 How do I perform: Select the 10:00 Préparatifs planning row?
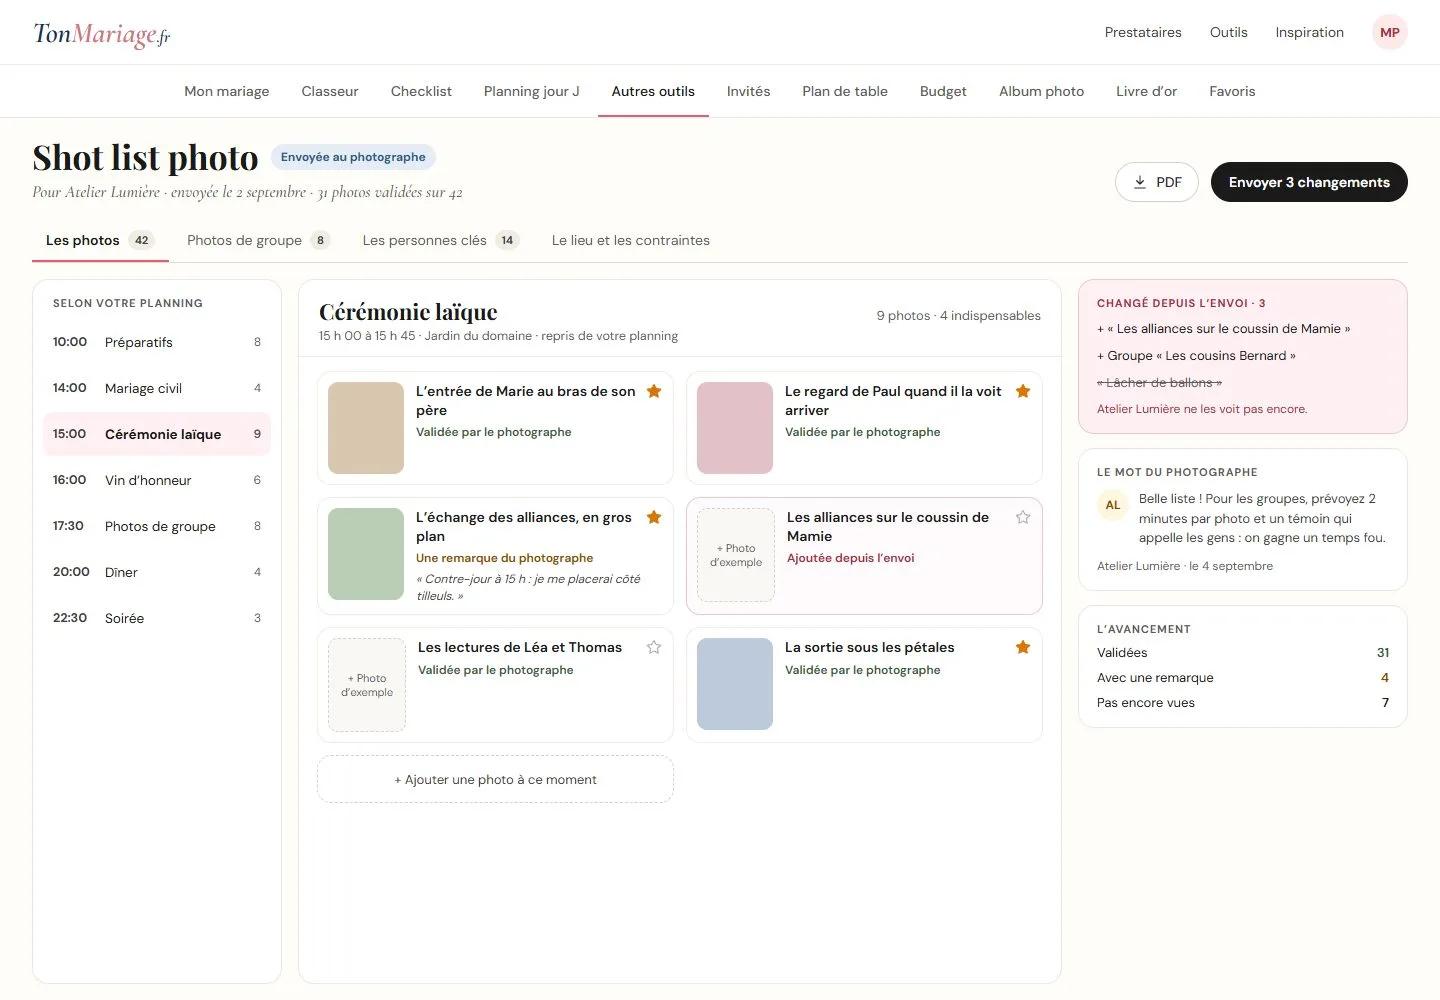(x=157, y=342)
